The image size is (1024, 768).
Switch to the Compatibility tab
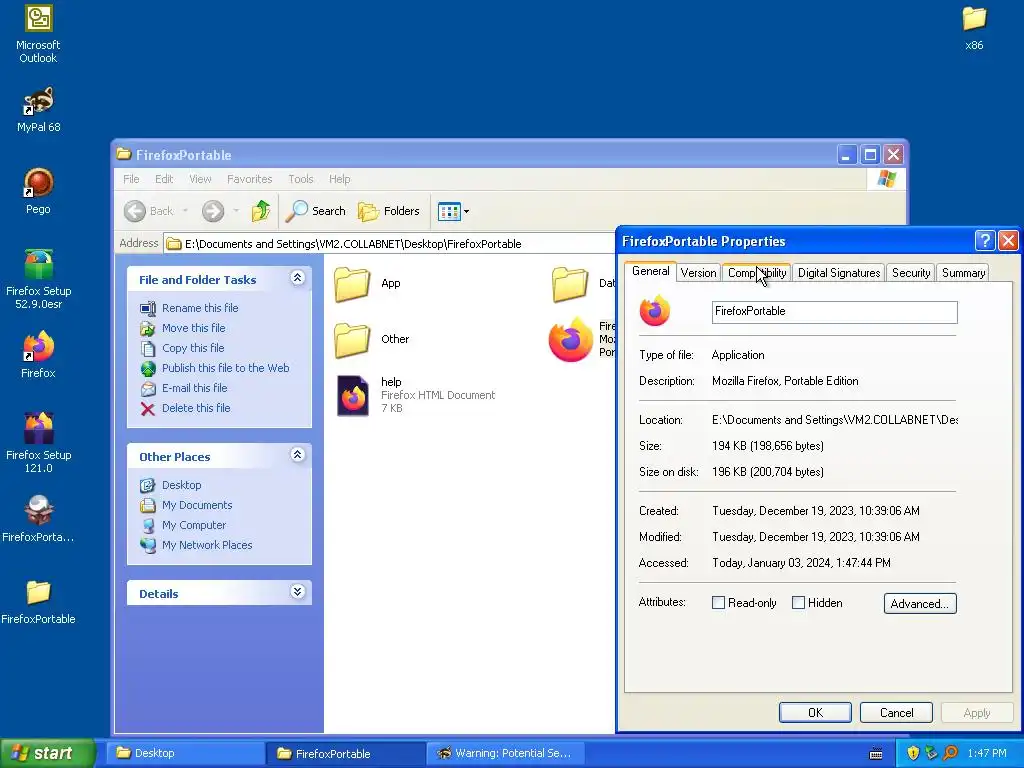click(x=757, y=273)
